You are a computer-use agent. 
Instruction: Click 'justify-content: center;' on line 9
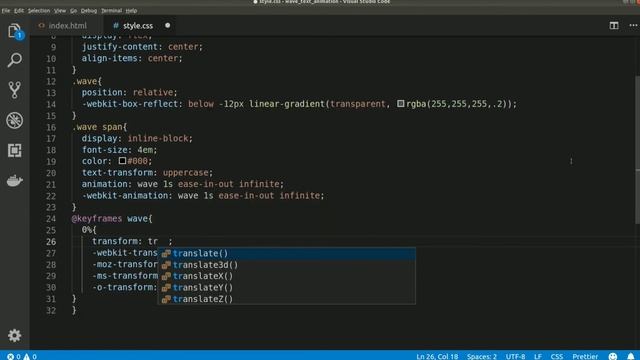142,47
